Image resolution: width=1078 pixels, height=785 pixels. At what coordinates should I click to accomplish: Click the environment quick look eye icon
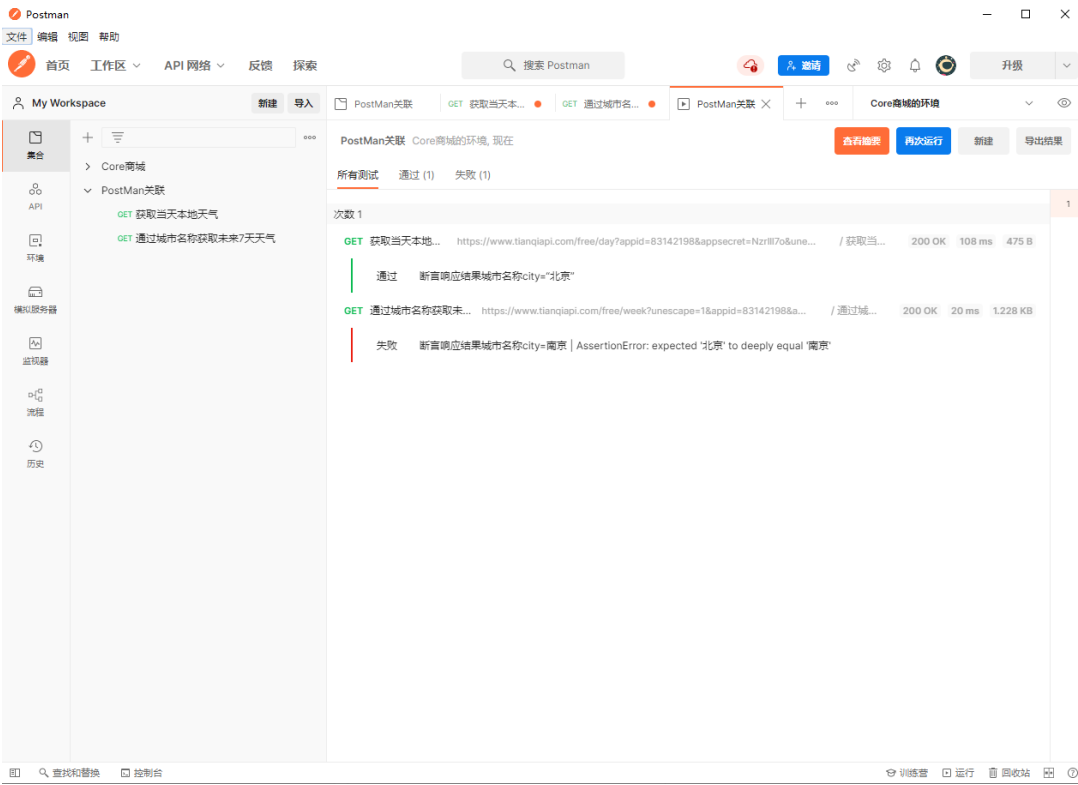[x=1064, y=103]
